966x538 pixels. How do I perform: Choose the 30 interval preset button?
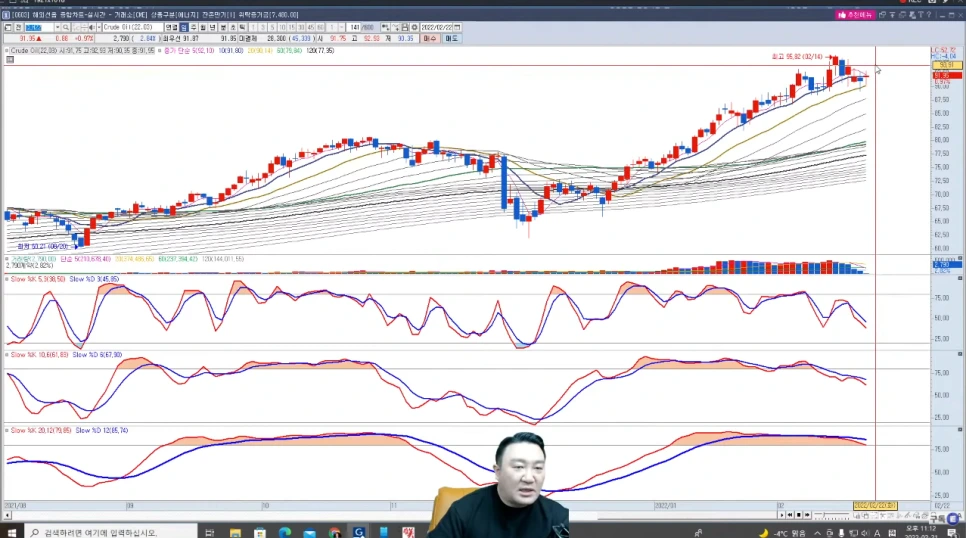pos(301,28)
